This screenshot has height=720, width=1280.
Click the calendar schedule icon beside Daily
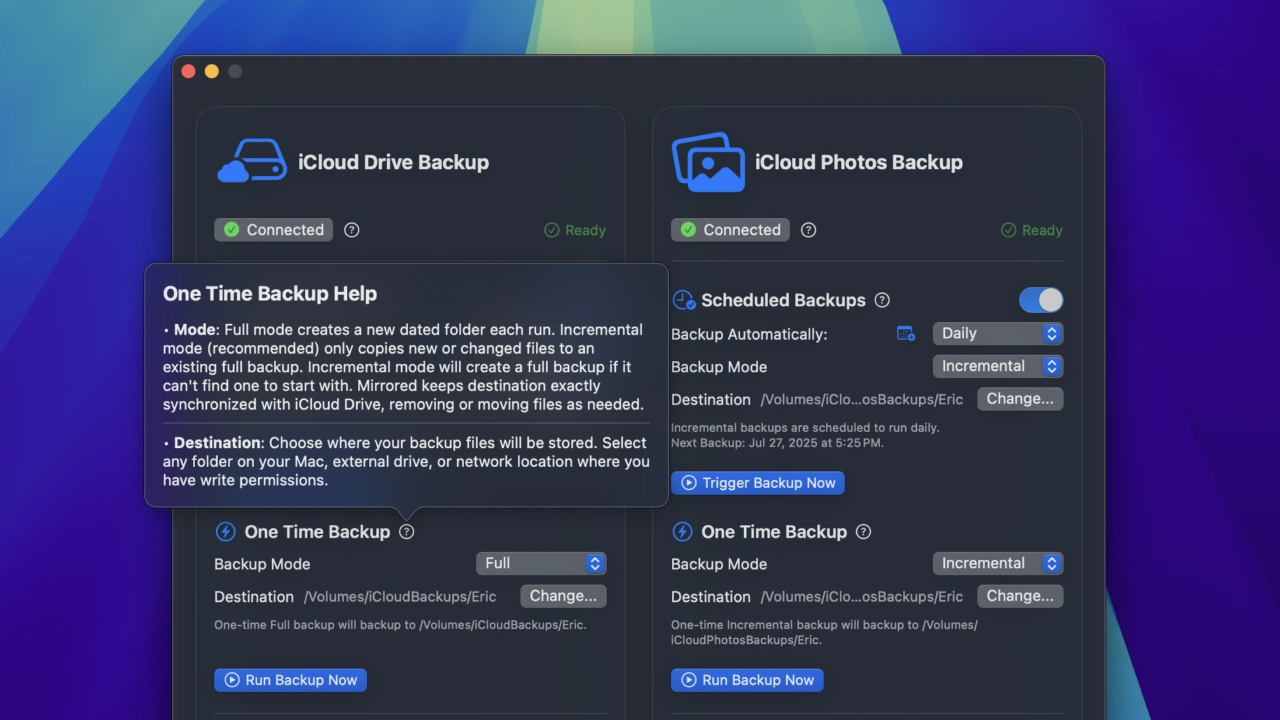[906, 334]
